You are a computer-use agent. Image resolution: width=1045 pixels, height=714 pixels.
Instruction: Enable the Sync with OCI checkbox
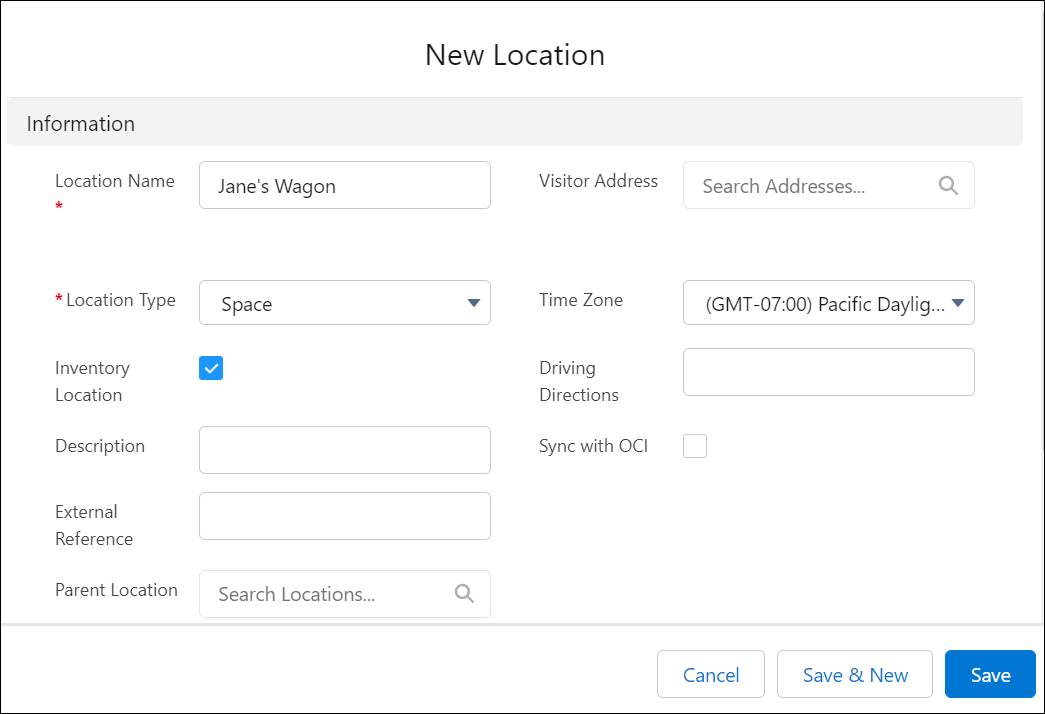694,446
